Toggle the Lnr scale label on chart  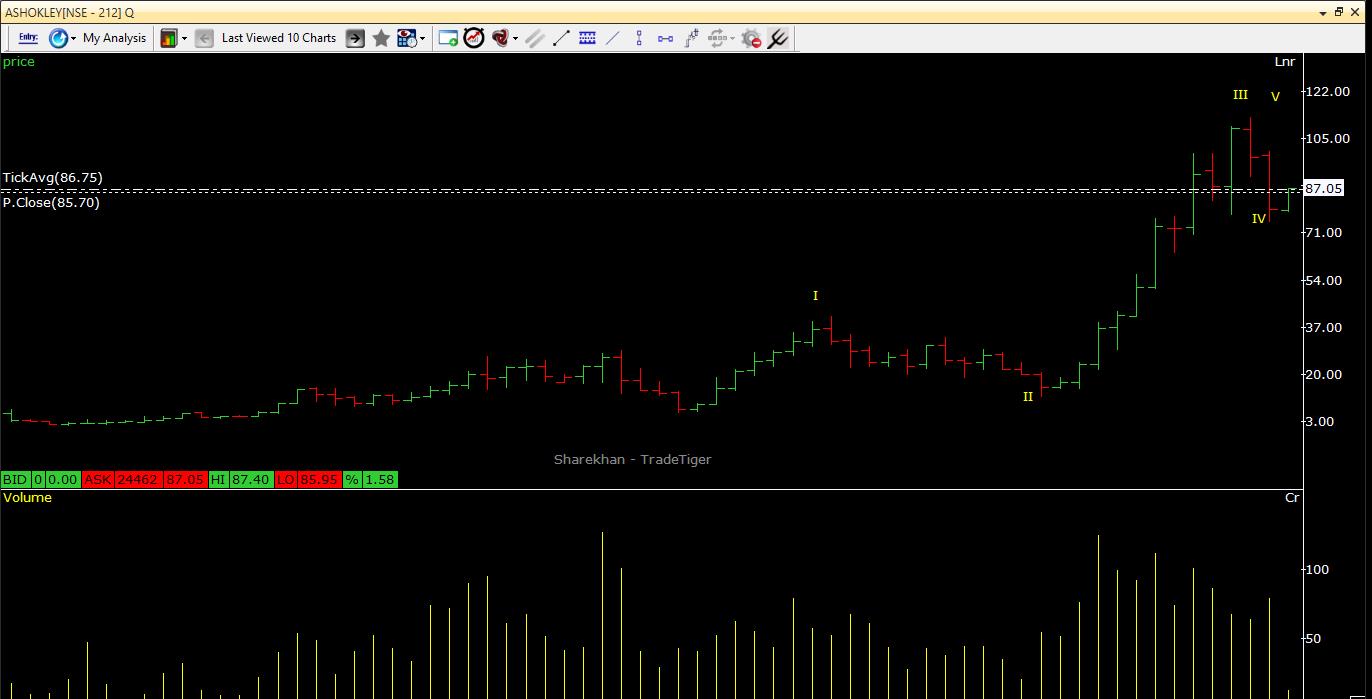click(x=1284, y=62)
